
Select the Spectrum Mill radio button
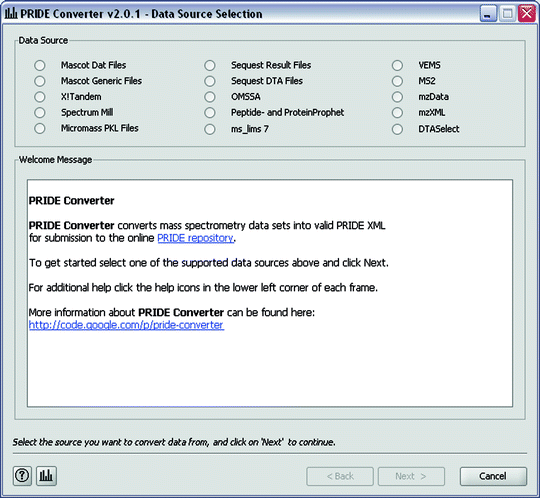(x=40, y=113)
